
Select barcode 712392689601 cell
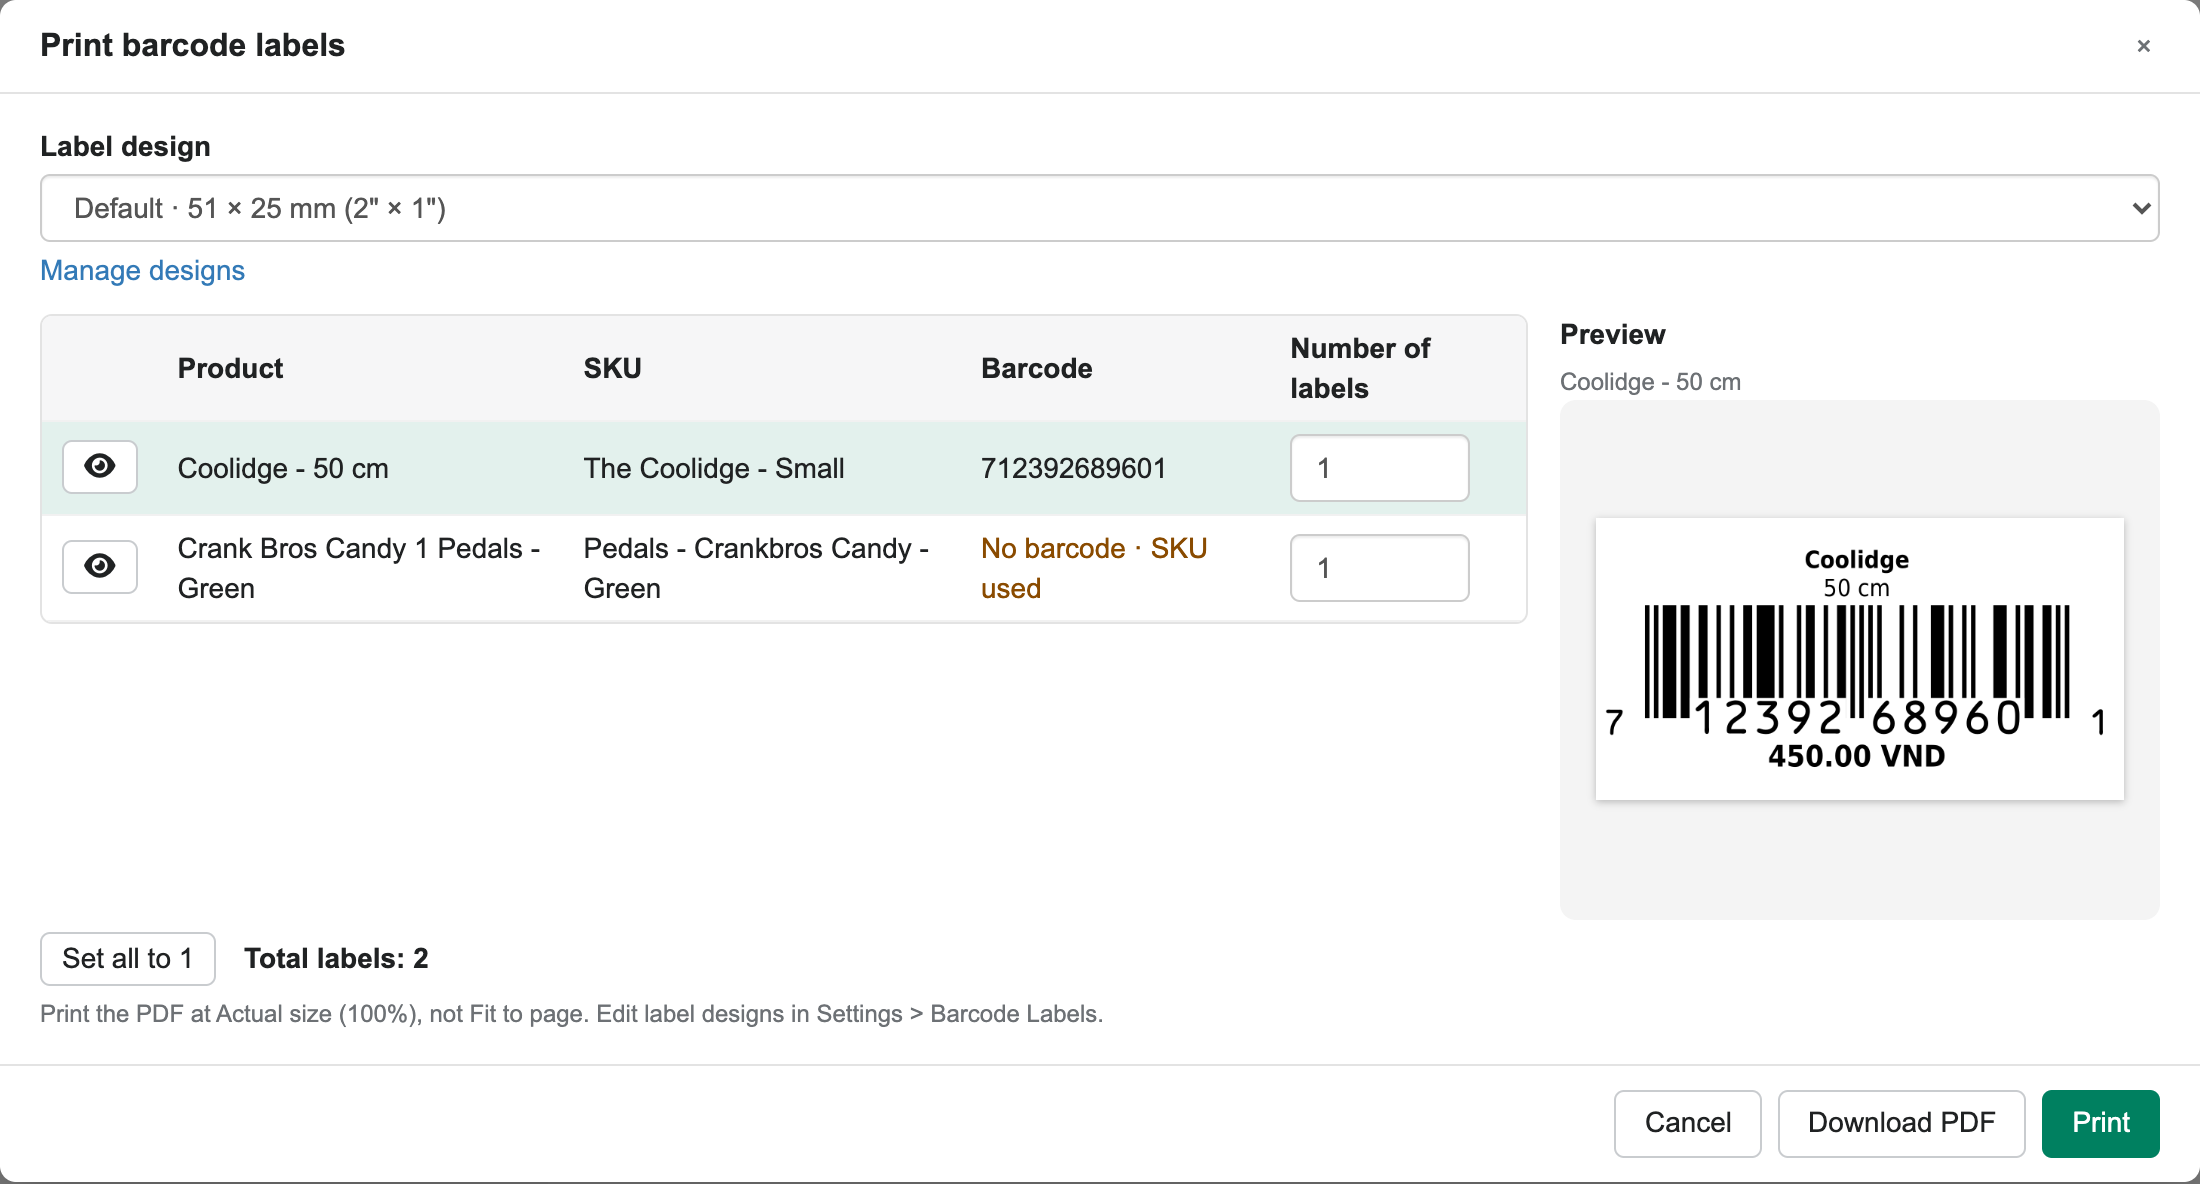1073,468
